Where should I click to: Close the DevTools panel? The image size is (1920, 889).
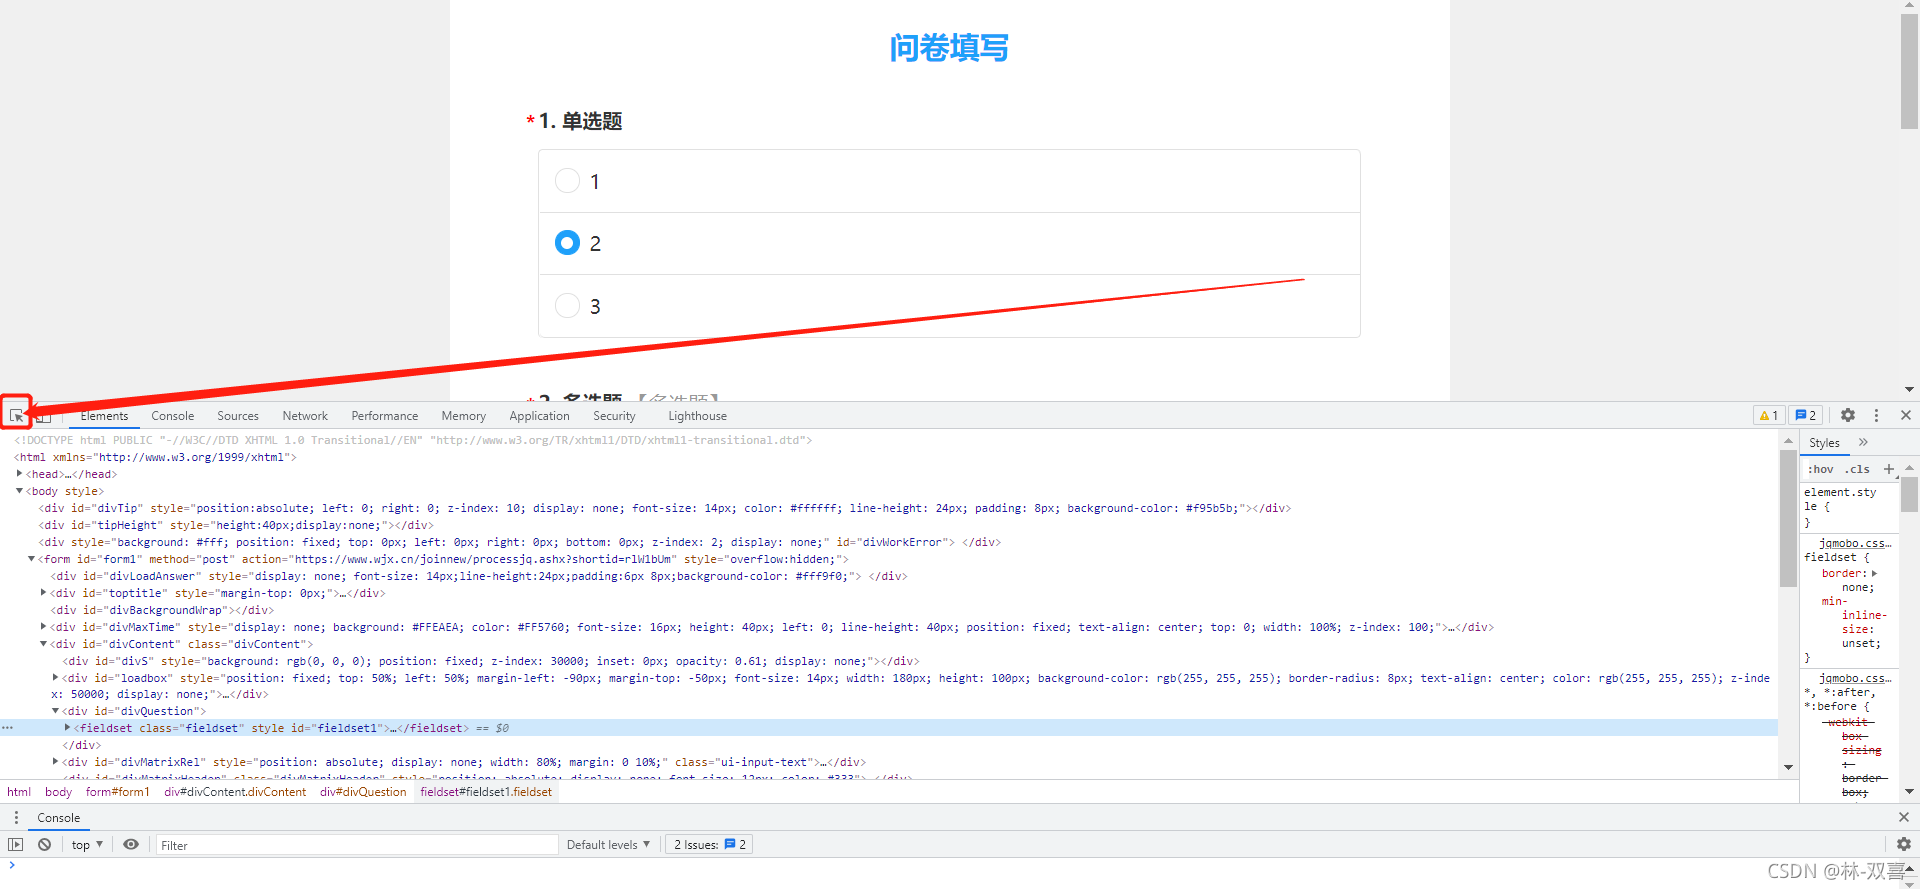(x=1906, y=415)
